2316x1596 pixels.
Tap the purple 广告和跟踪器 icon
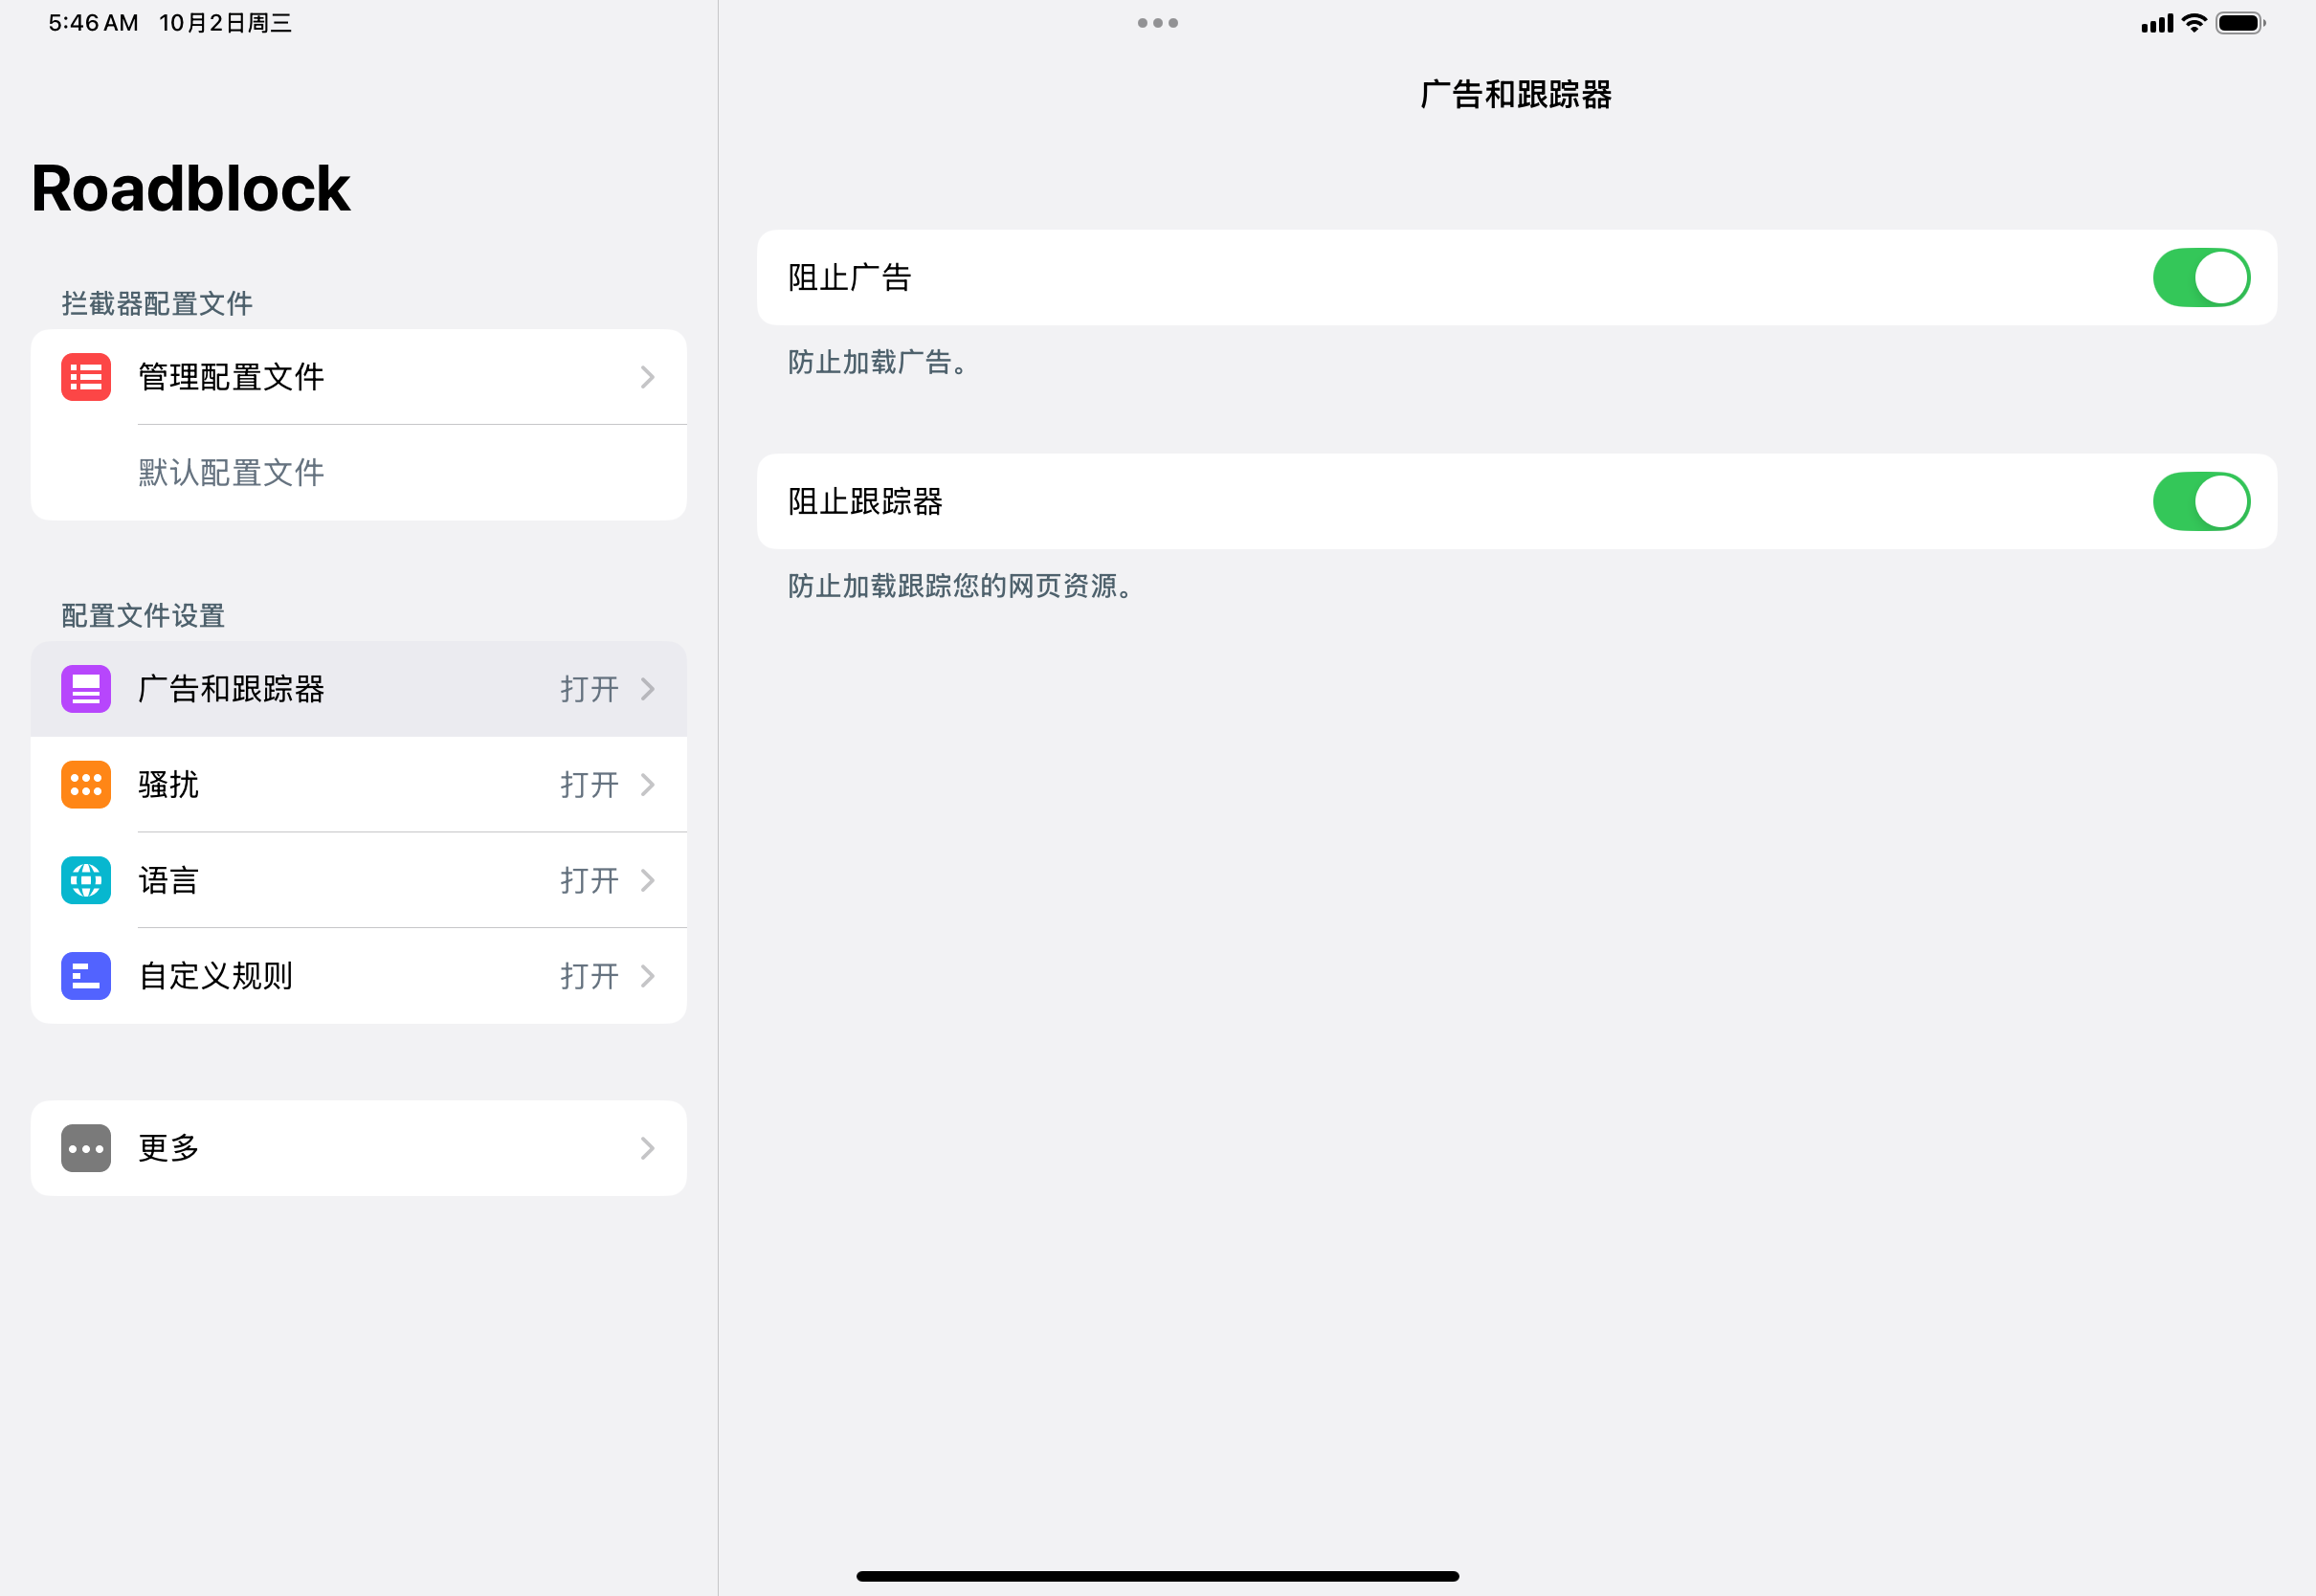click(x=86, y=689)
